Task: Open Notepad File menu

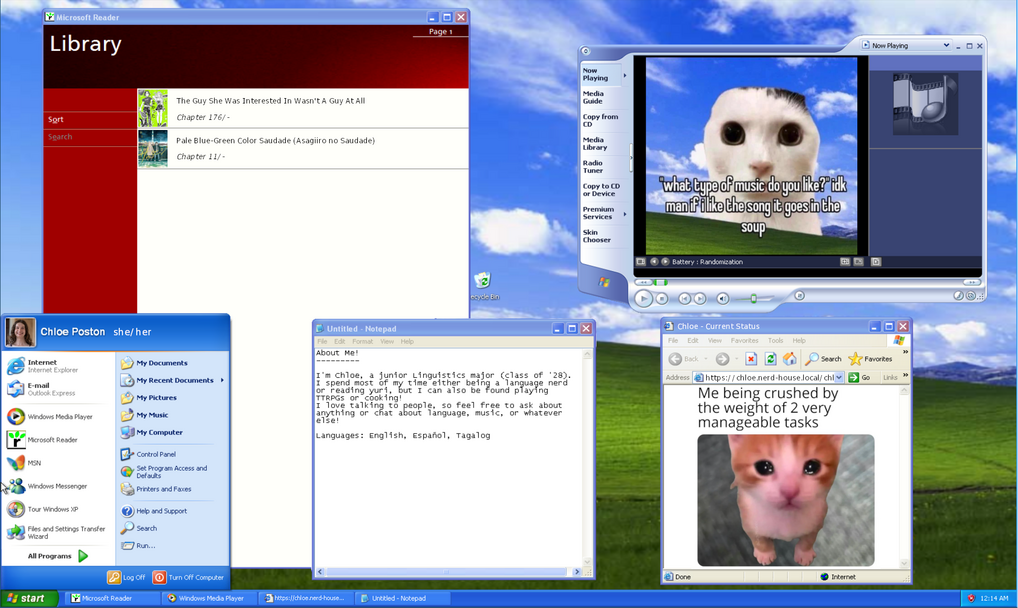Action: point(322,342)
